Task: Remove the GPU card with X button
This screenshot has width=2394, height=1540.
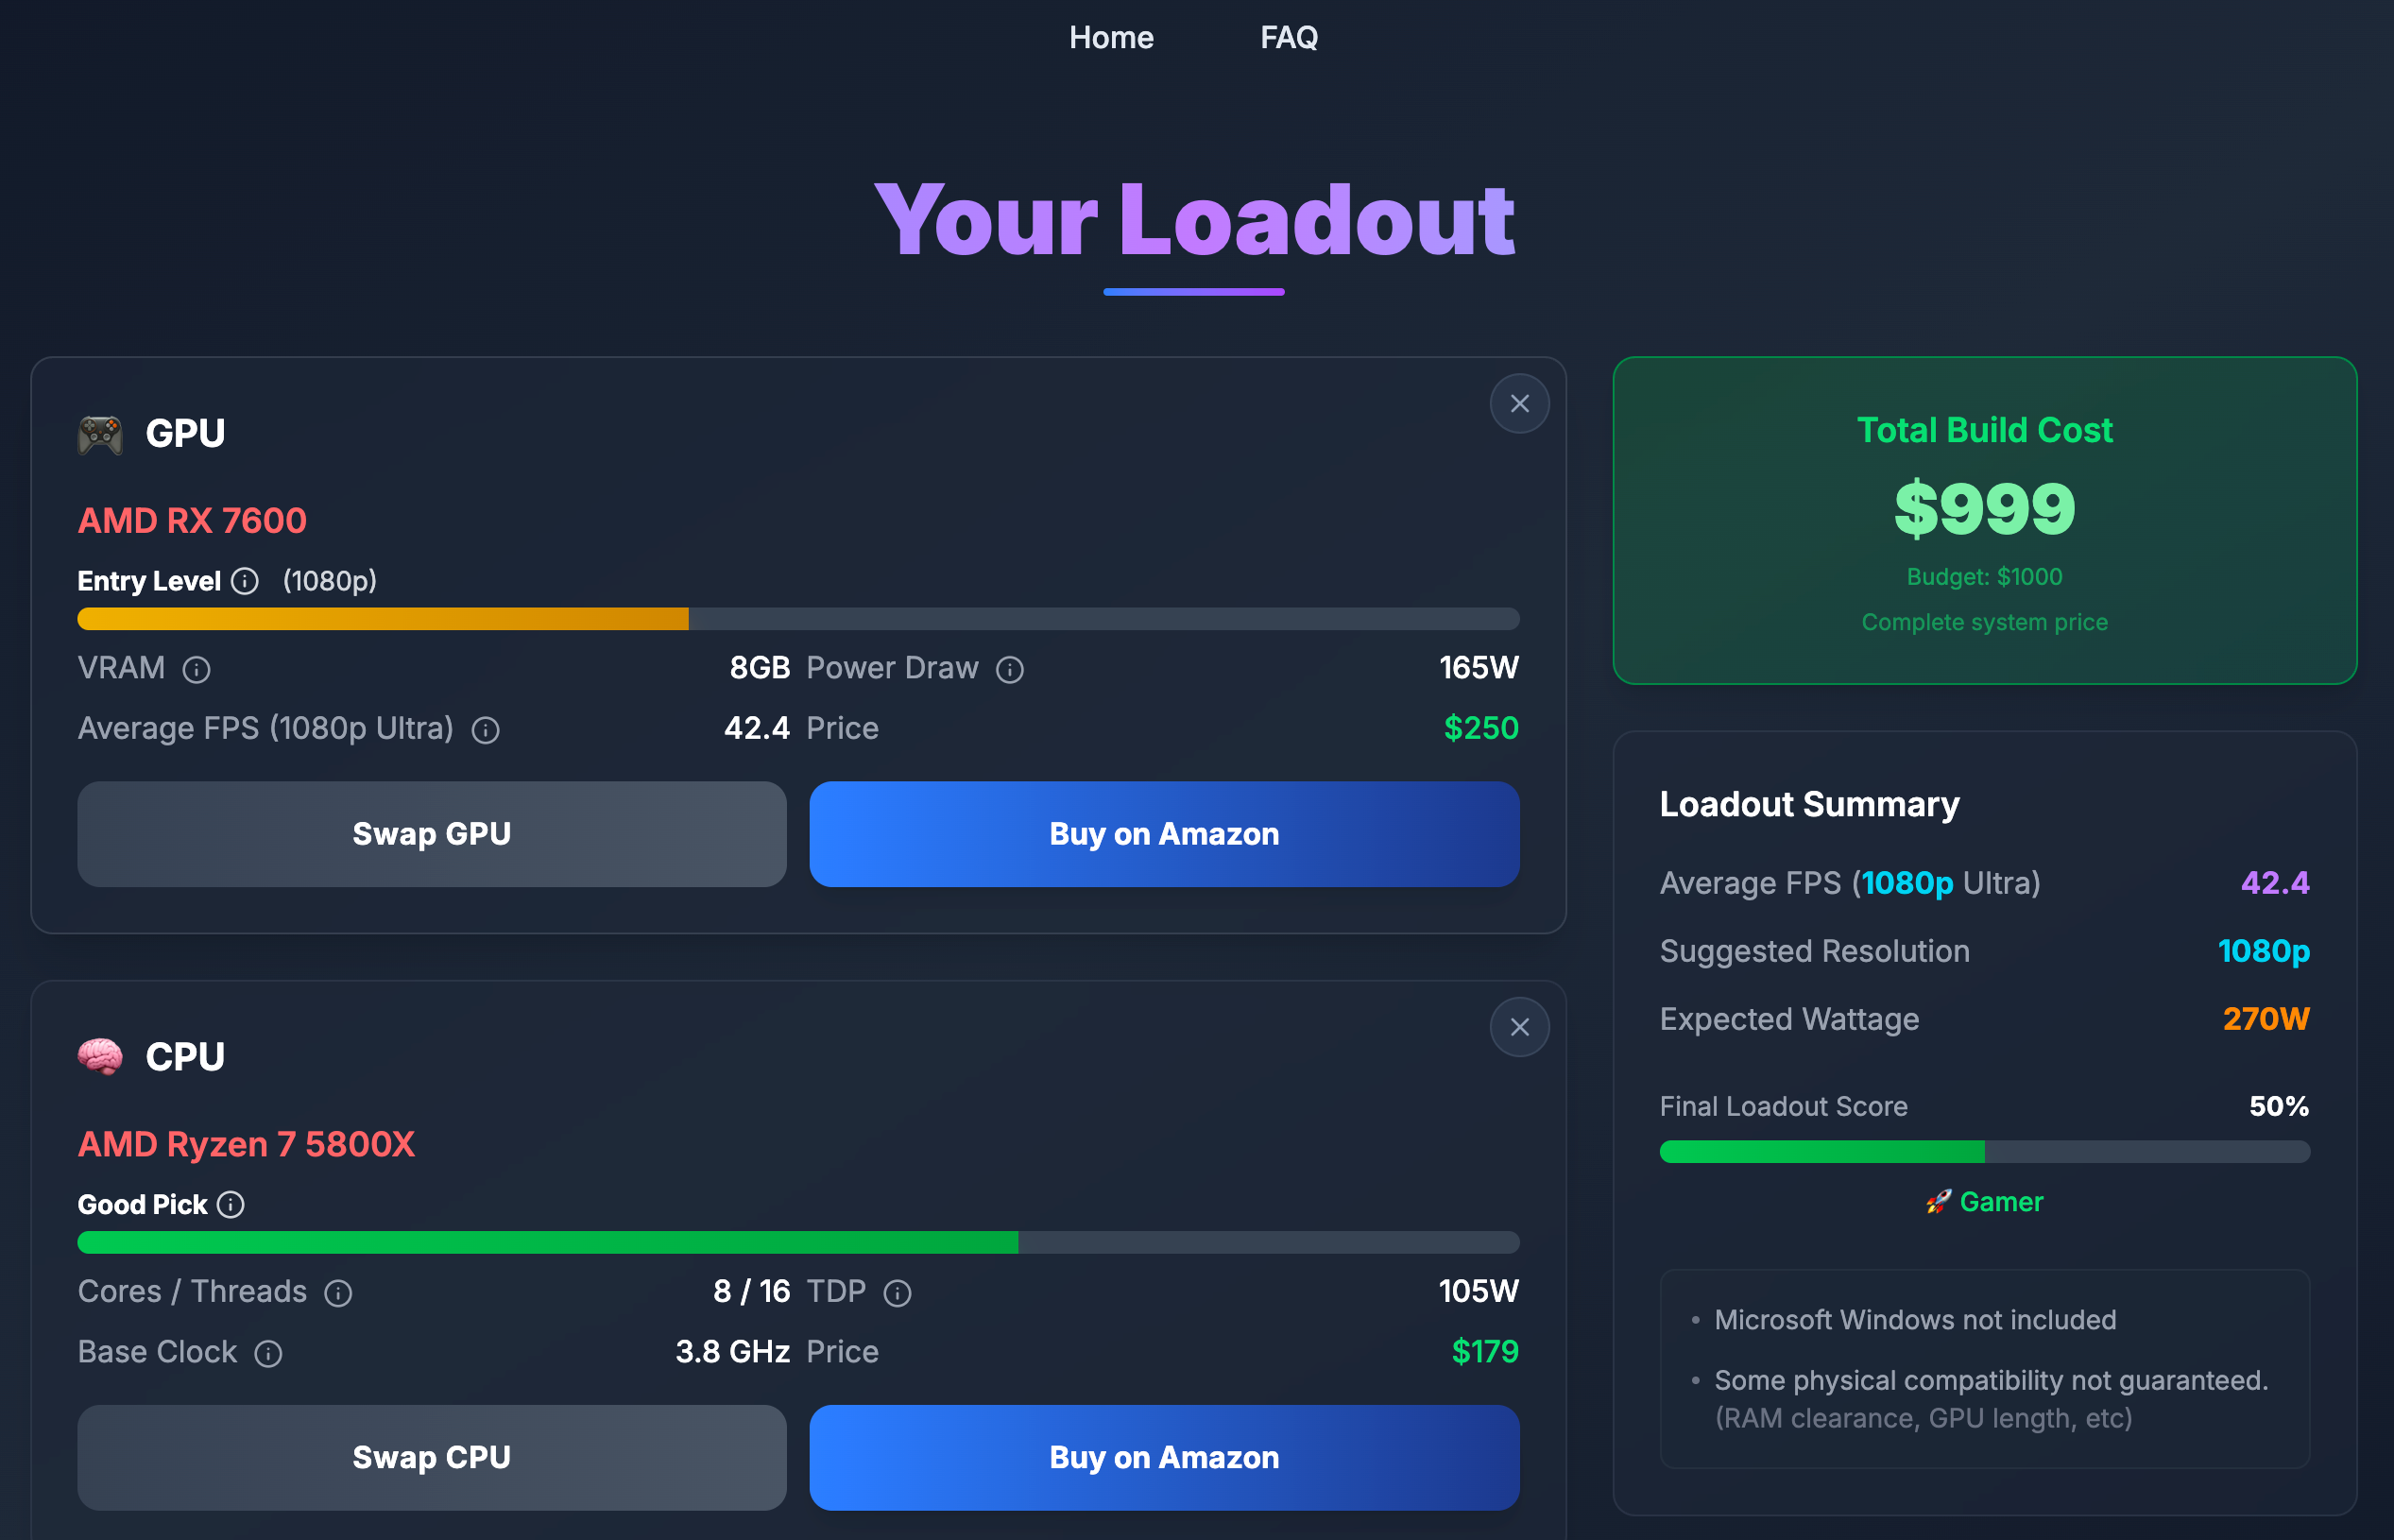Action: pyautogui.click(x=1518, y=404)
